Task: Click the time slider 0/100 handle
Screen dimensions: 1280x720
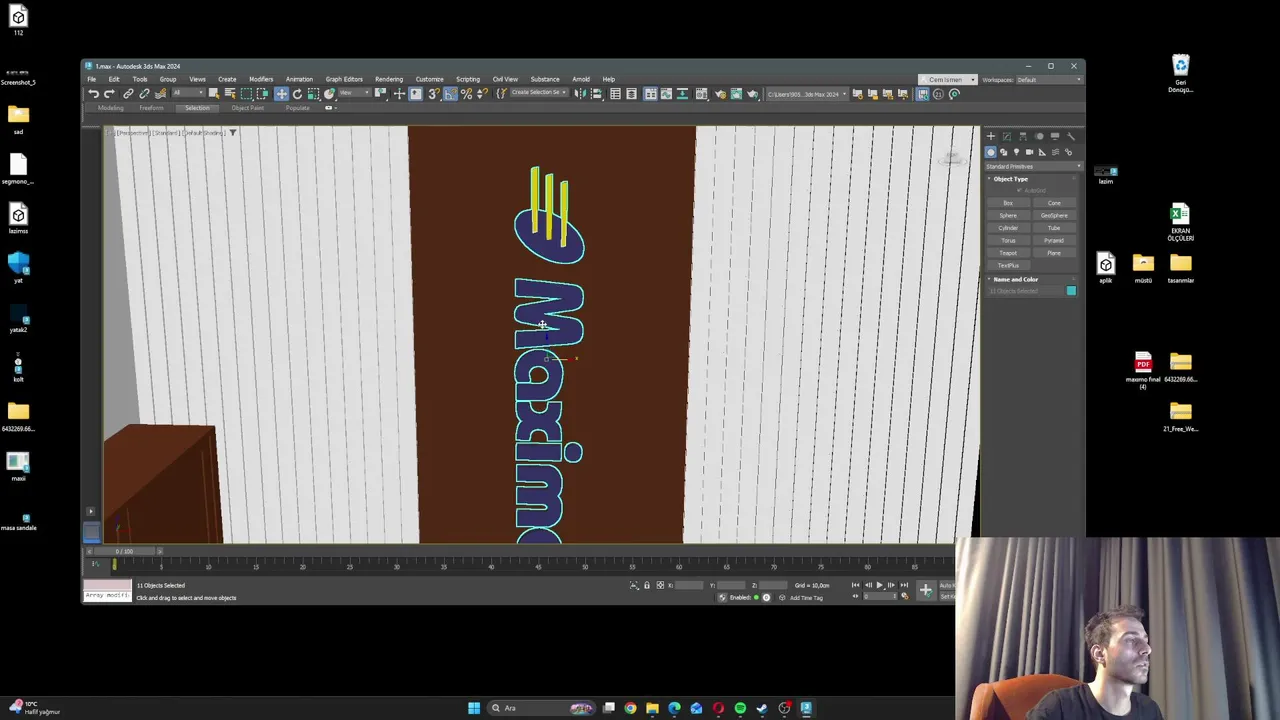Action: [x=124, y=552]
